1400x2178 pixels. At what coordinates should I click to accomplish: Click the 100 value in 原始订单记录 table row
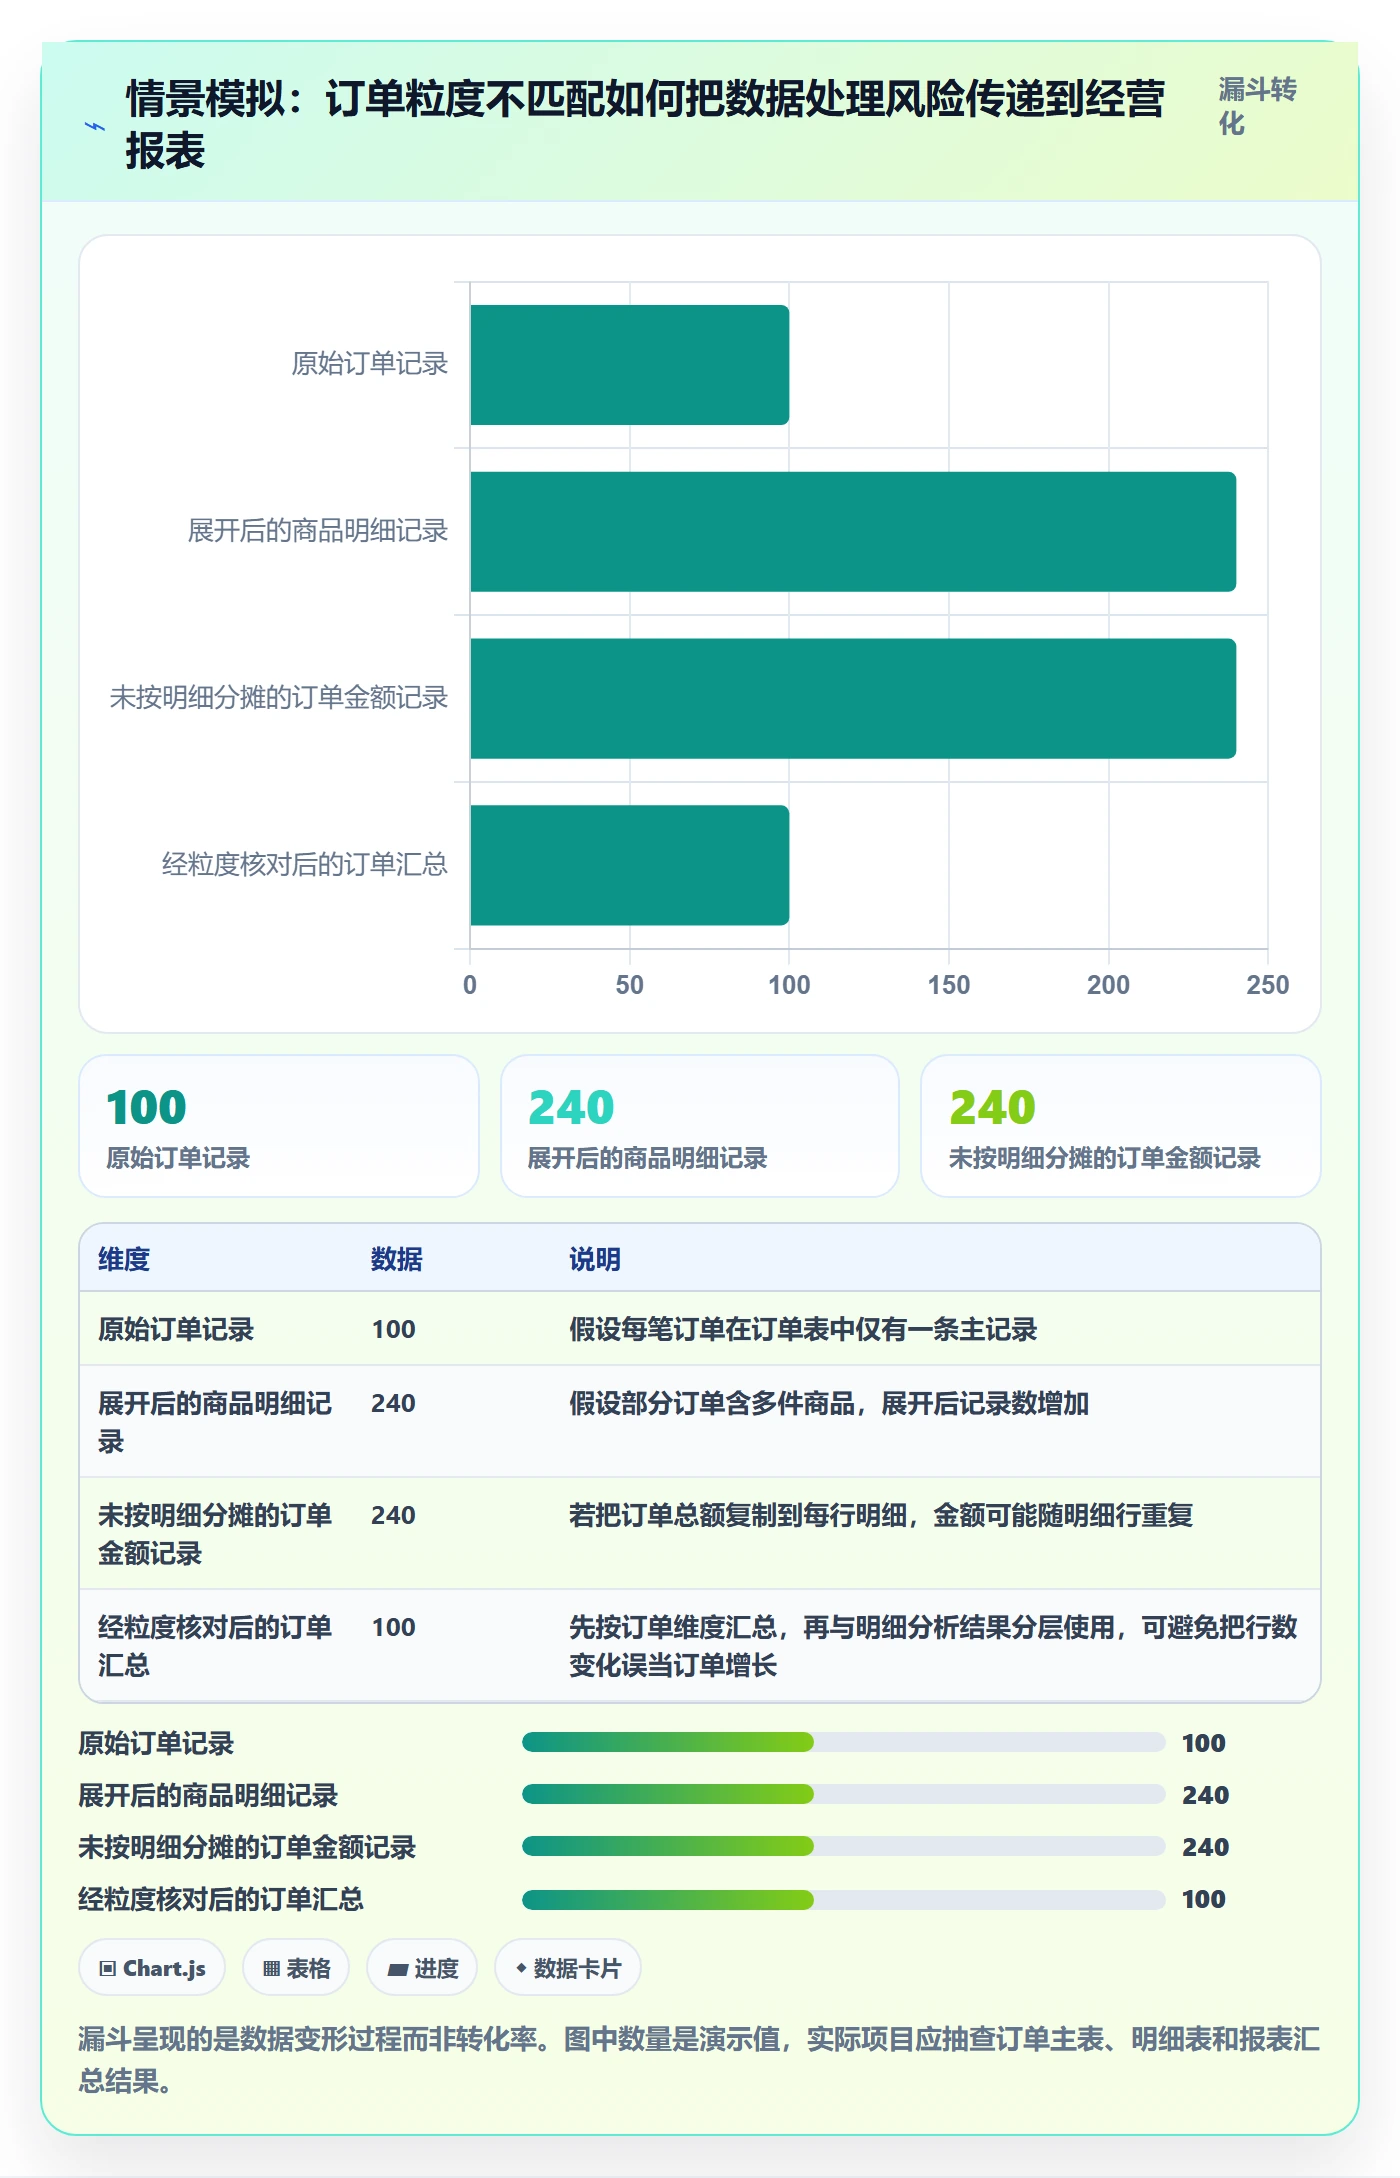(394, 1329)
